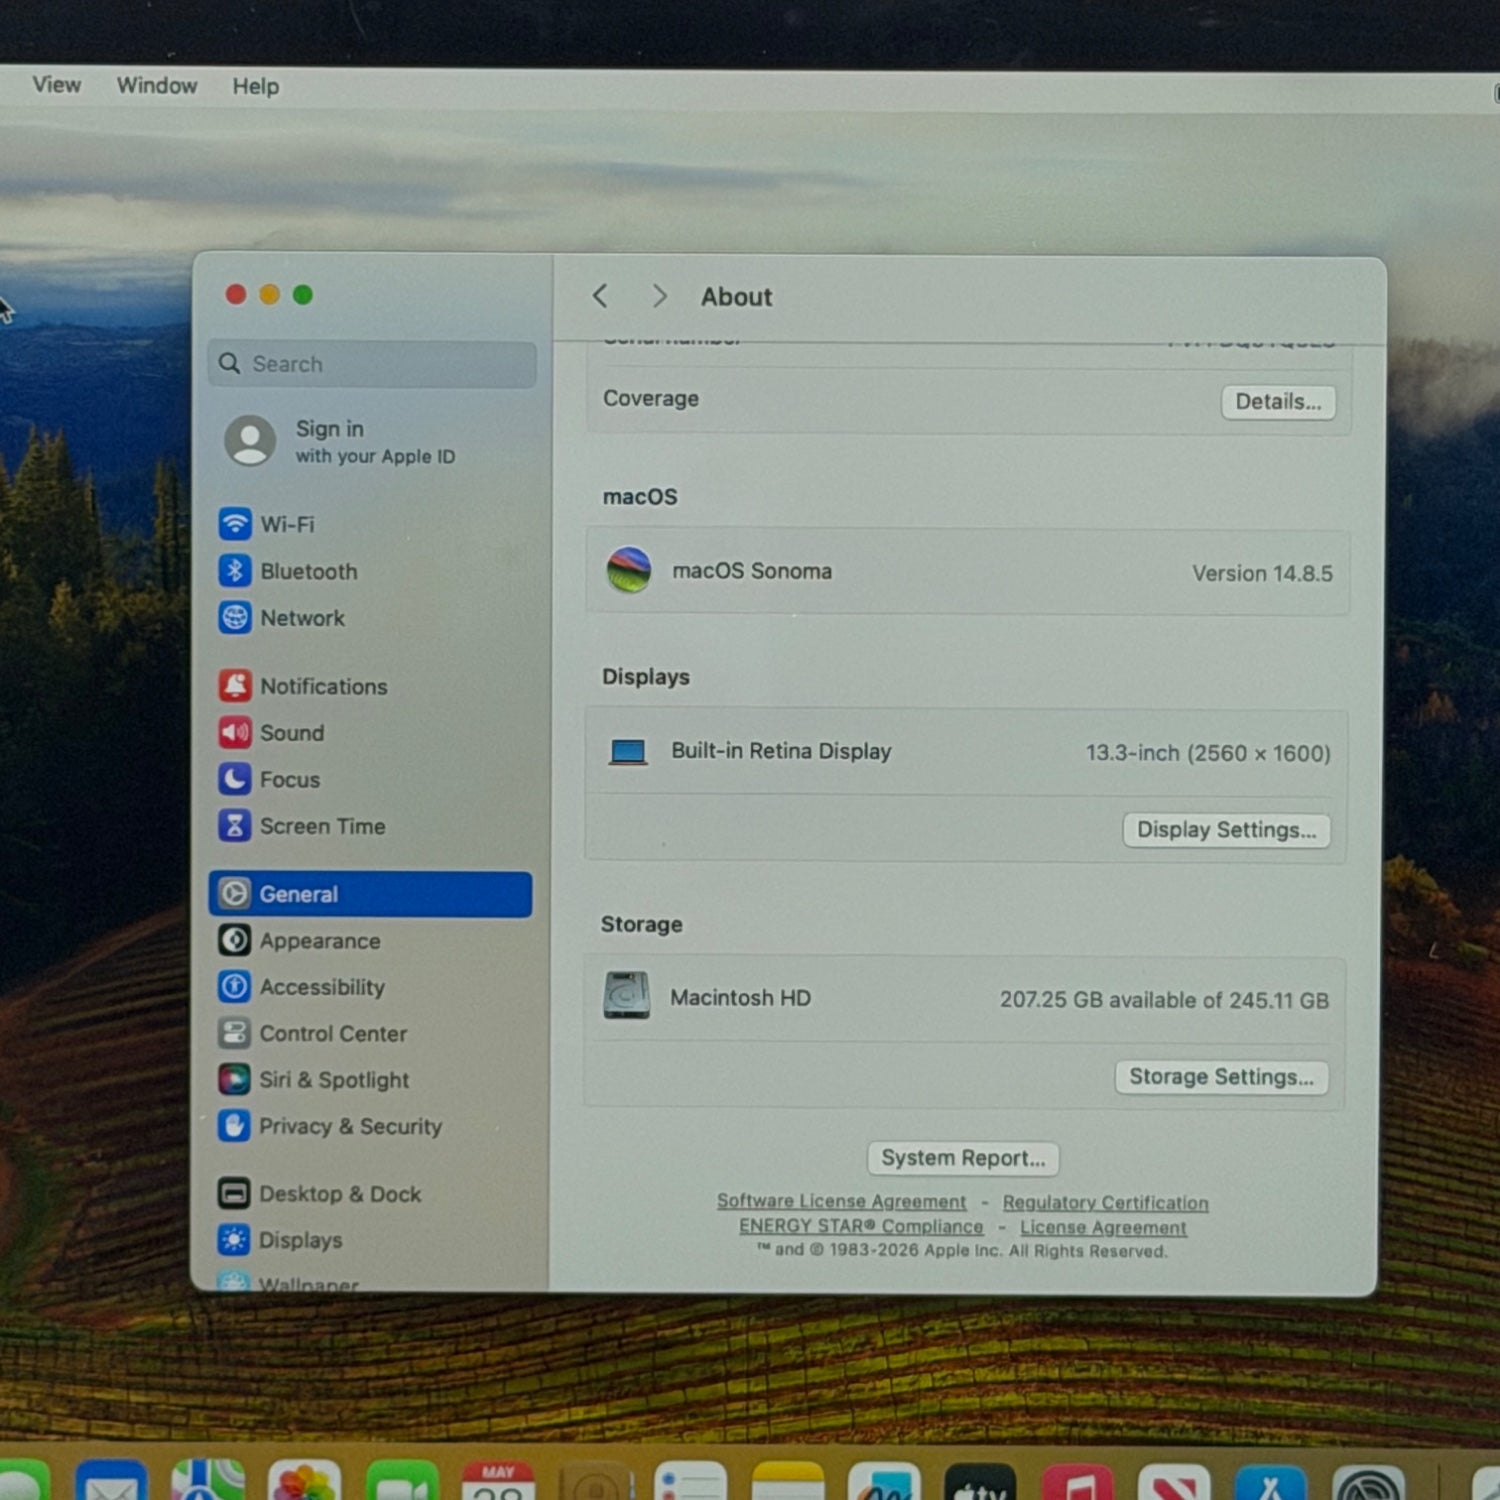
Task: Open Display Settings
Action: click(x=1227, y=830)
